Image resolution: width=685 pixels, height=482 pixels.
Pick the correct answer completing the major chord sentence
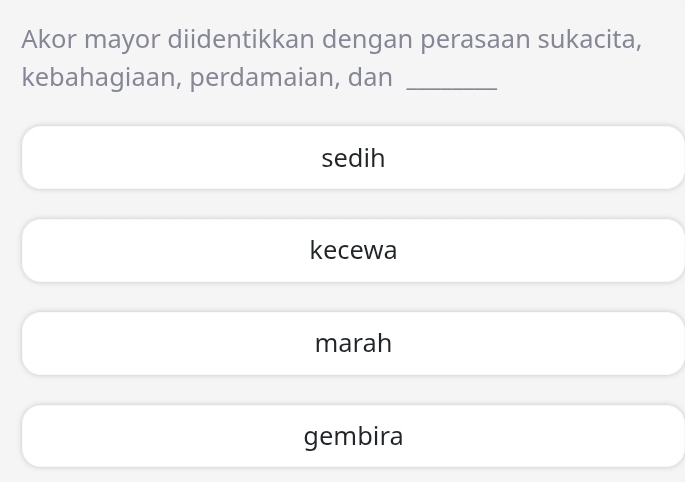(x=353, y=437)
